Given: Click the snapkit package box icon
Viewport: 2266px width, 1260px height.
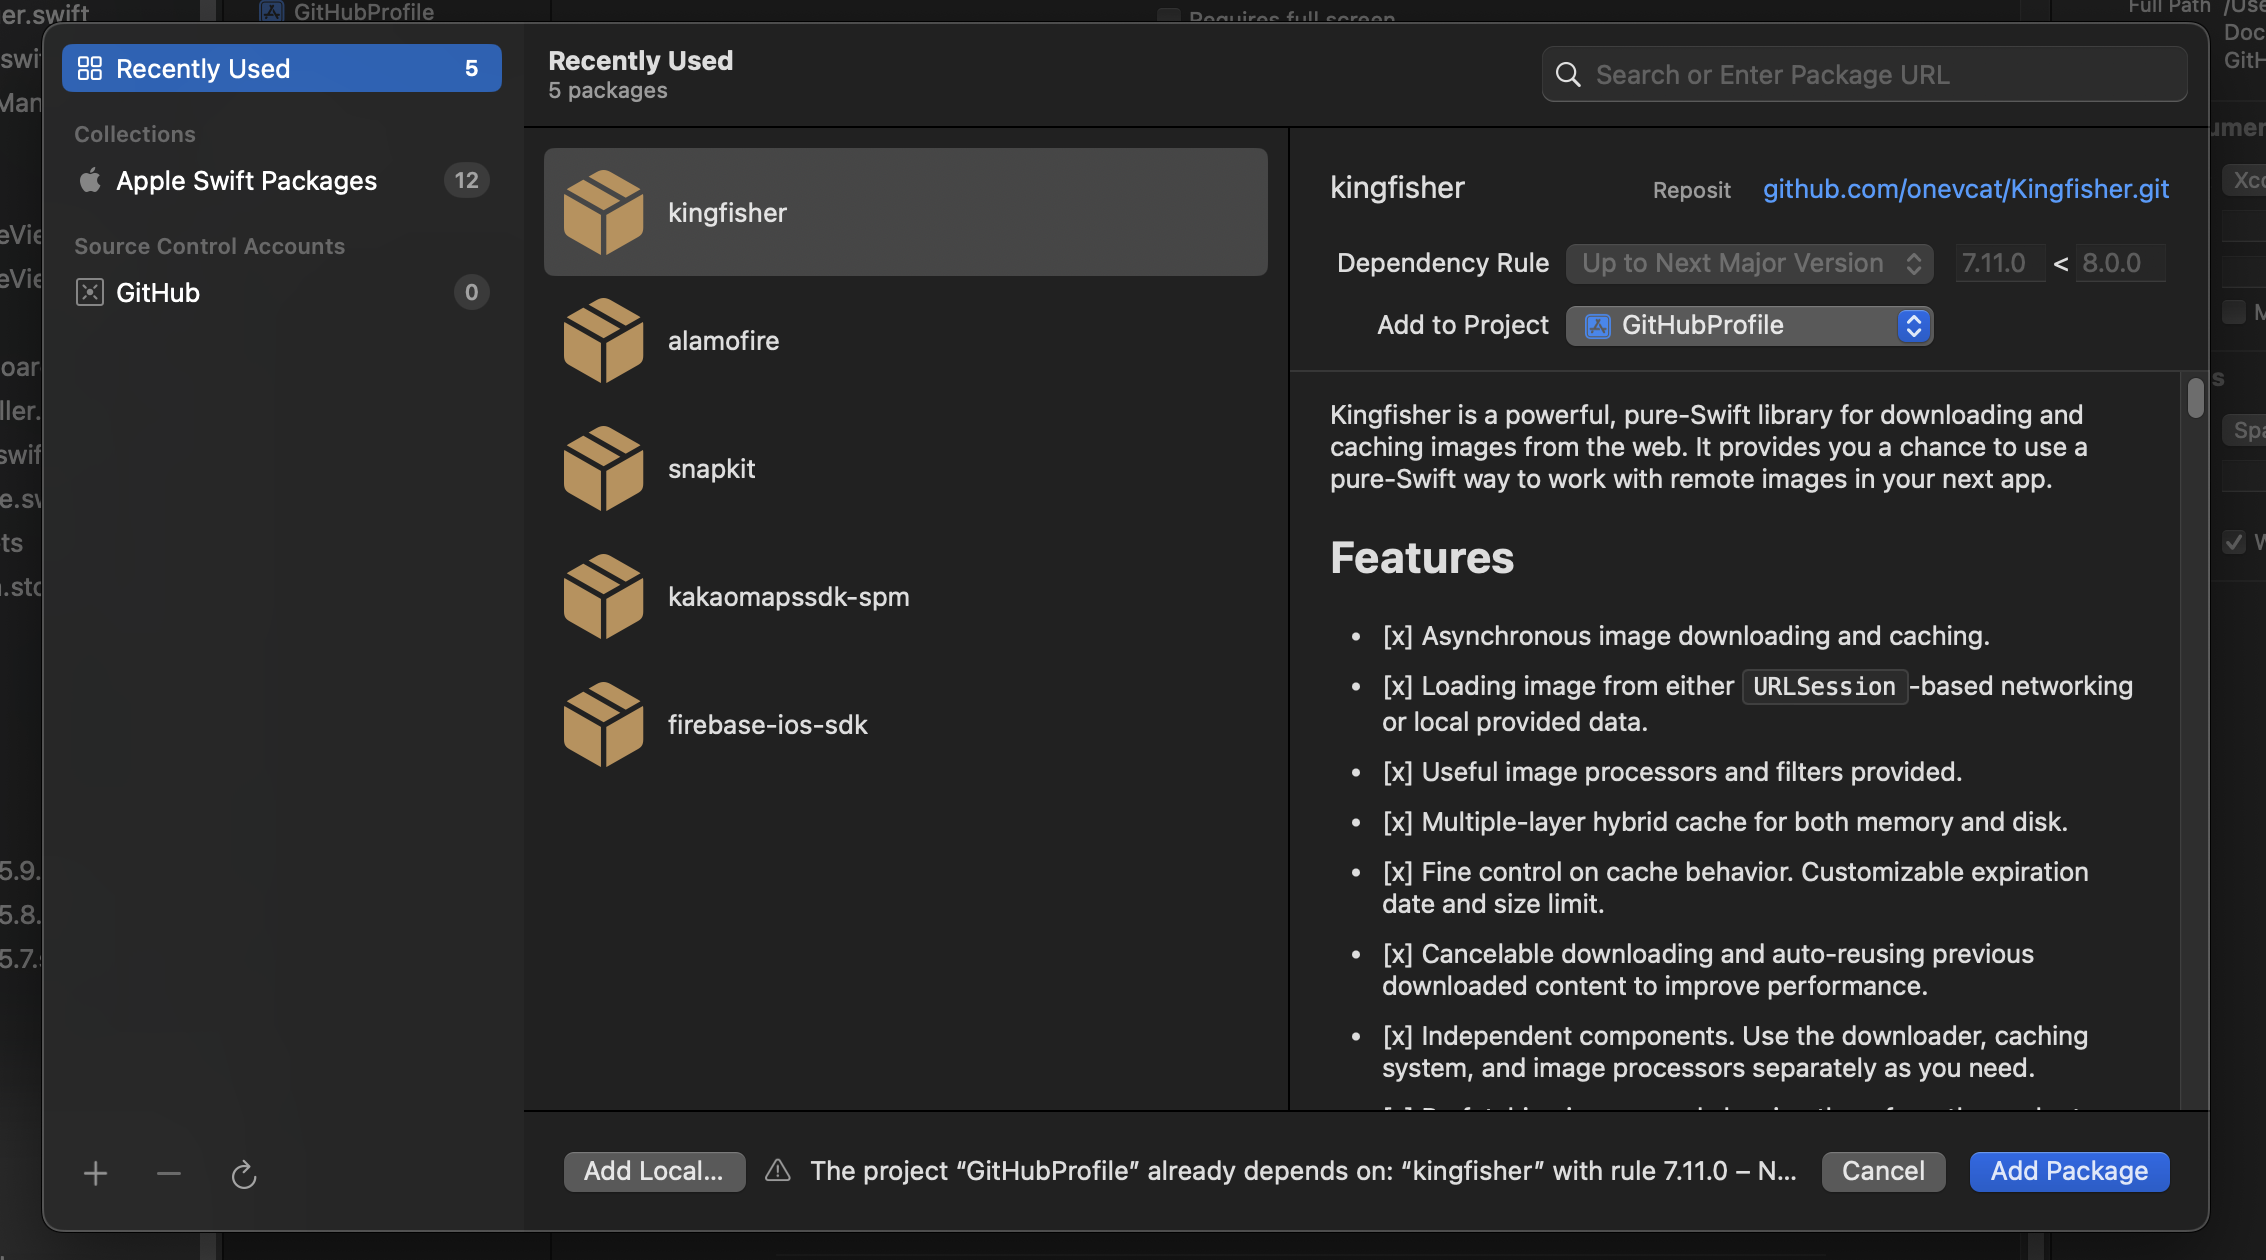Looking at the screenshot, I should pyautogui.click(x=603, y=468).
